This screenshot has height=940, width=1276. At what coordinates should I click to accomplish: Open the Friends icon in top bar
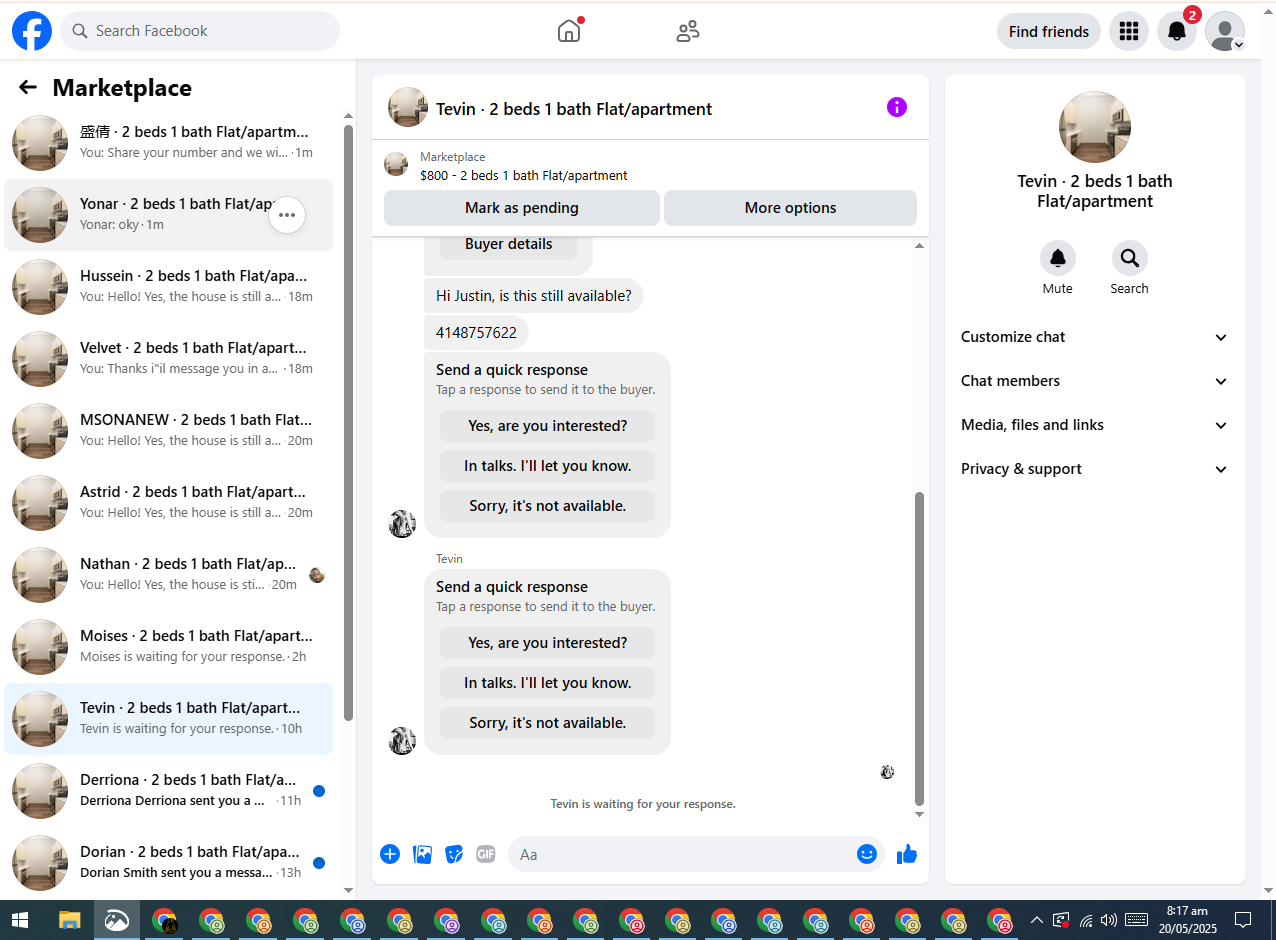[688, 31]
